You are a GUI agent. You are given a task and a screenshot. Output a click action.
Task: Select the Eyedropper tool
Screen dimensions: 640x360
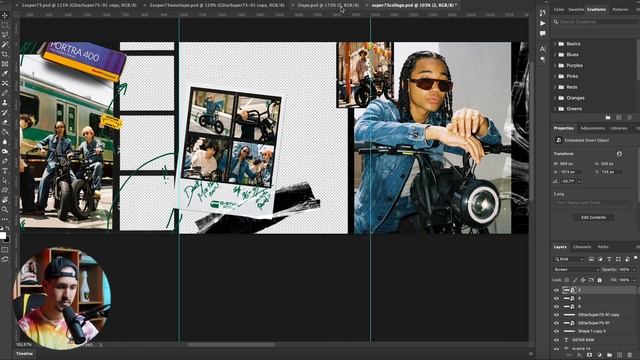[5, 73]
